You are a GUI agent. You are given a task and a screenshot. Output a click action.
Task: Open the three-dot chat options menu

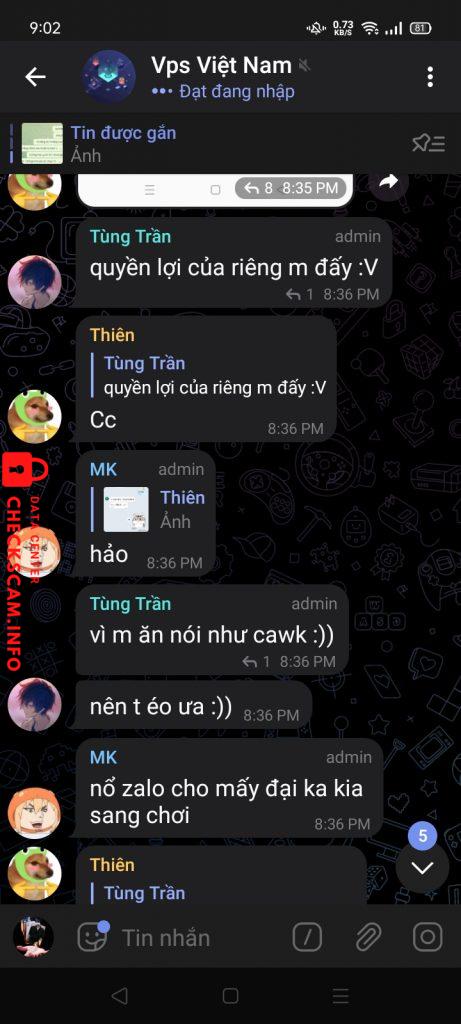pyautogui.click(x=430, y=77)
